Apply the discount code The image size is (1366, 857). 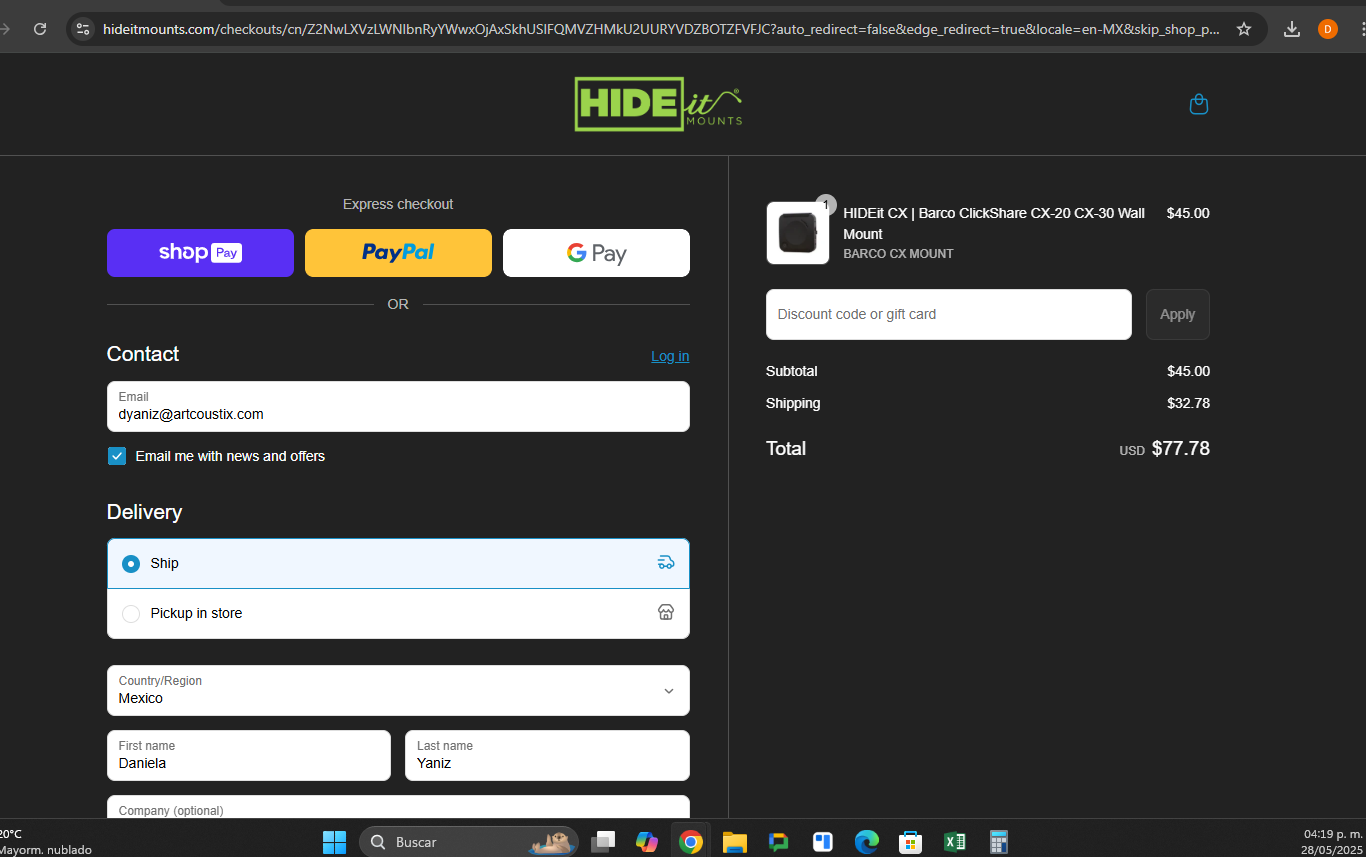point(1177,314)
